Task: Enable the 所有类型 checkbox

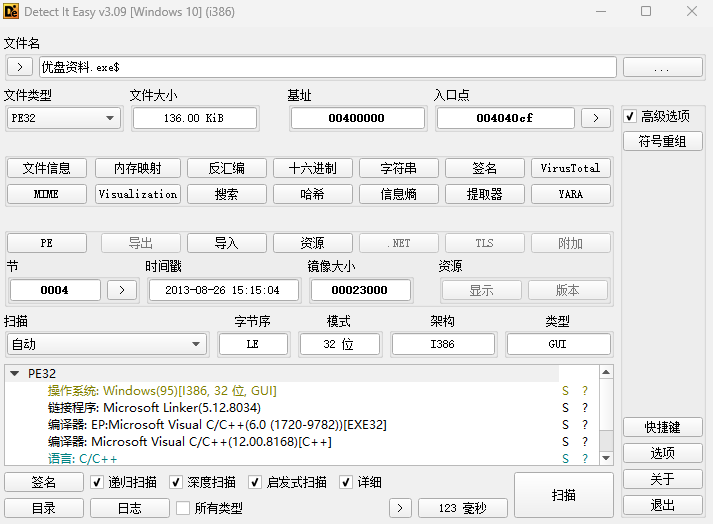Action: tap(183, 508)
